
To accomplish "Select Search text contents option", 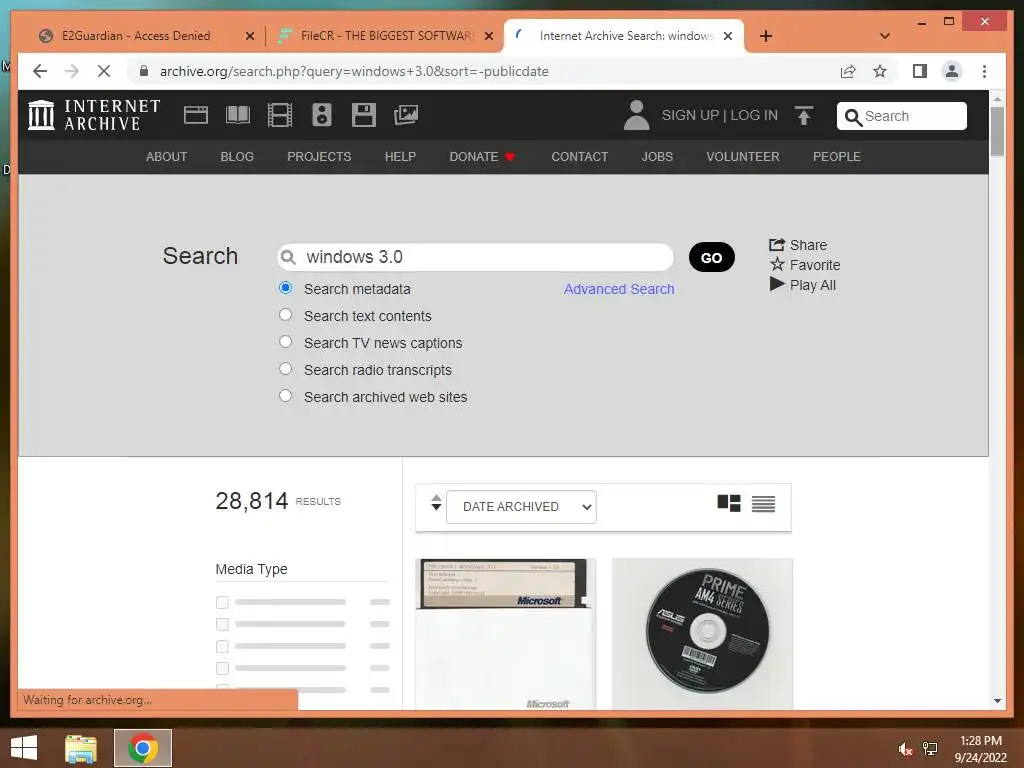I will [x=285, y=315].
